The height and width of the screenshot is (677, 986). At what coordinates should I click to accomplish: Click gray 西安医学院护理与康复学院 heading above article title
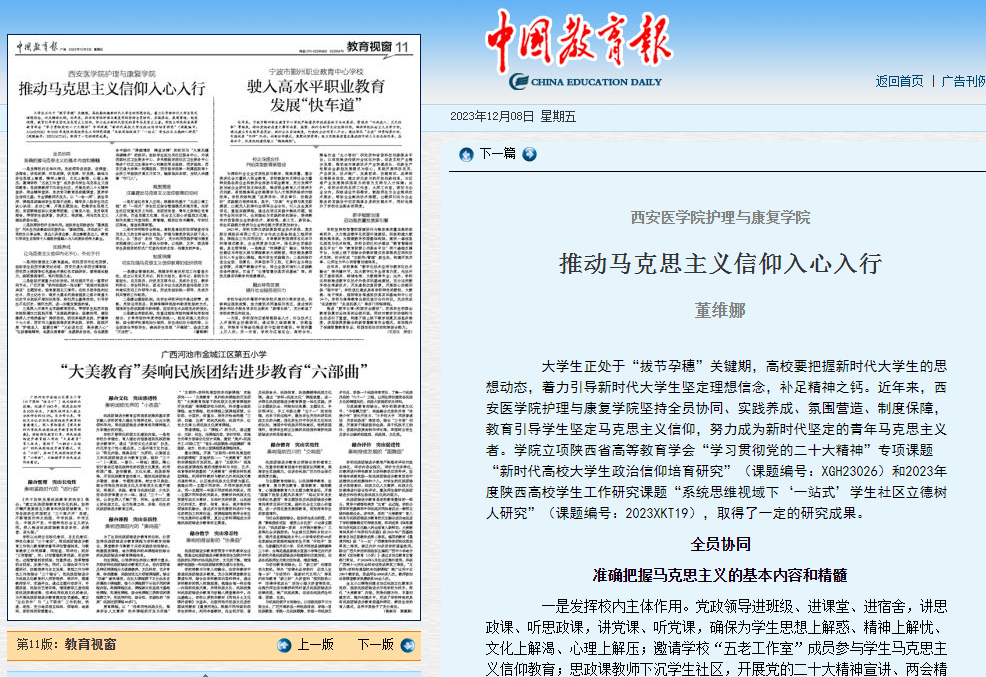721,217
